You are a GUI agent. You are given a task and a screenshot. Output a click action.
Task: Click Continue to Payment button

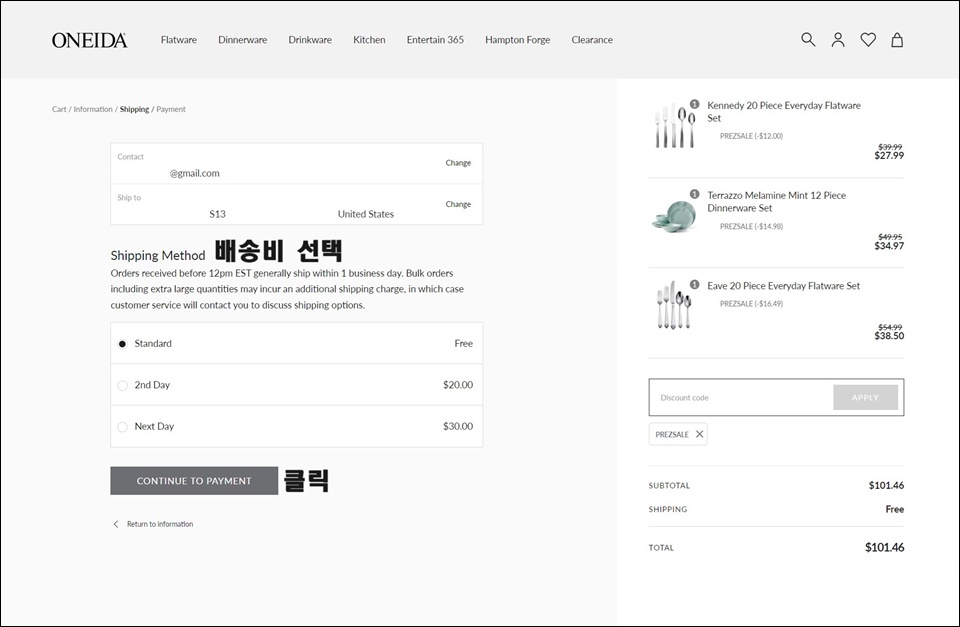[x=194, y=481]
